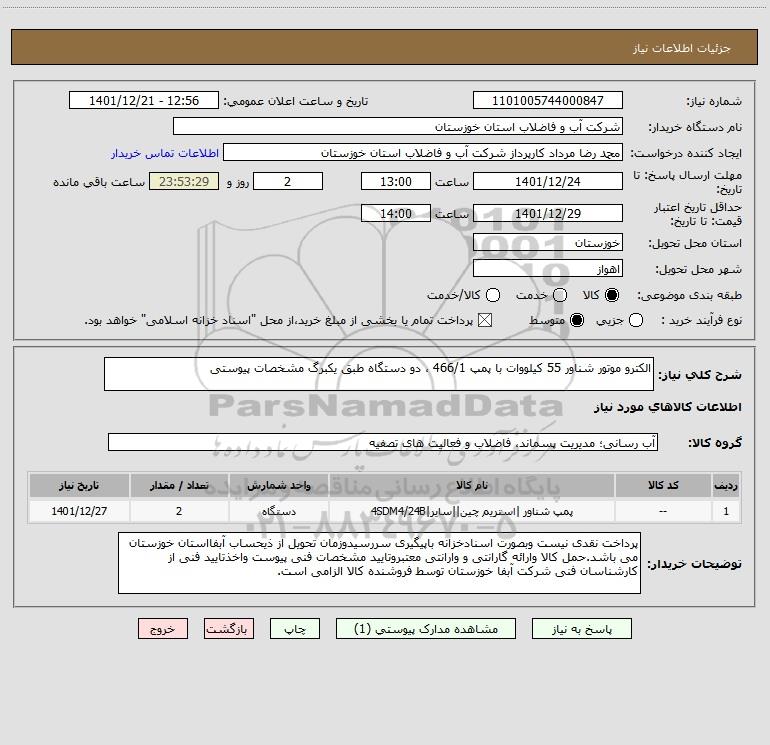Screen dimensions: 770x745
Task: Click the نام کالا column header
Action: click(x=471, y=485)
